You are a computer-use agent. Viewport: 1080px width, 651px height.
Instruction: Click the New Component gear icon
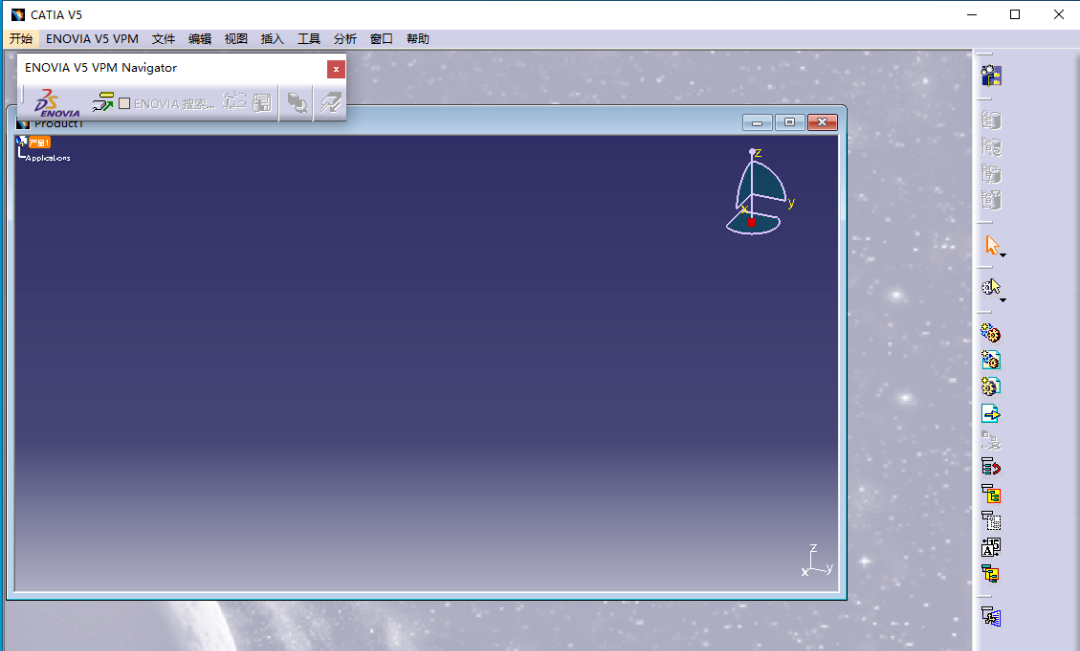(x=991, y=333)
